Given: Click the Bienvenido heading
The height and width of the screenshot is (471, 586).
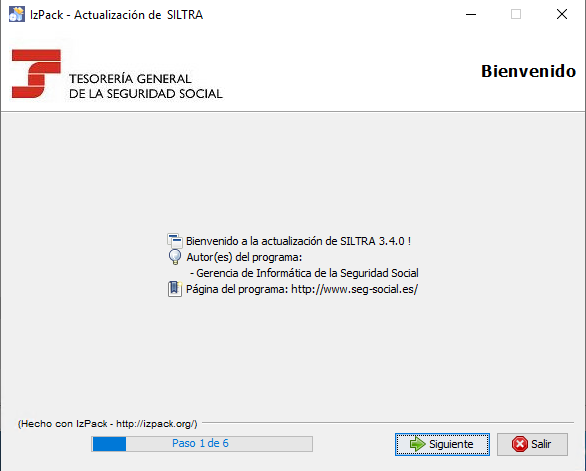Looking at the screenshot, I should (528, 71).
